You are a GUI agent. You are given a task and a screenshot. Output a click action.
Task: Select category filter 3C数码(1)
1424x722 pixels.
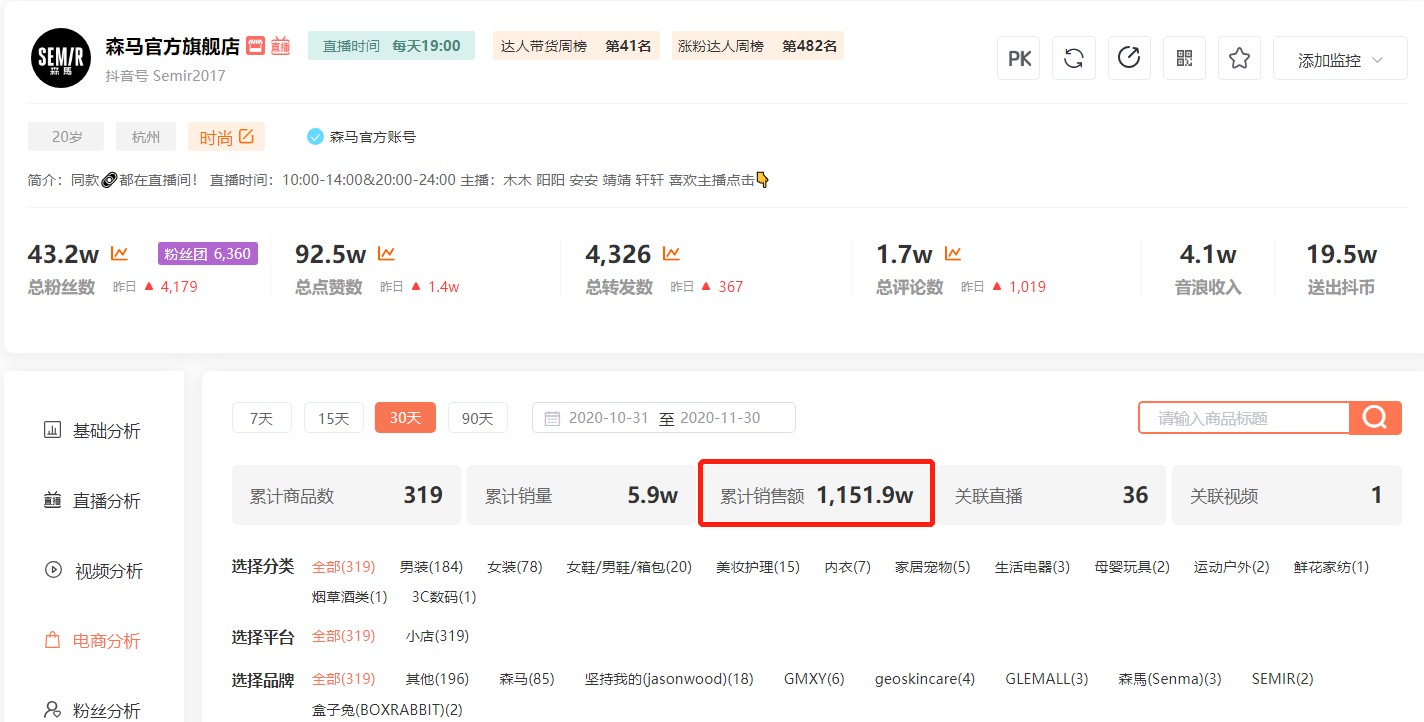tap(444, 597)
